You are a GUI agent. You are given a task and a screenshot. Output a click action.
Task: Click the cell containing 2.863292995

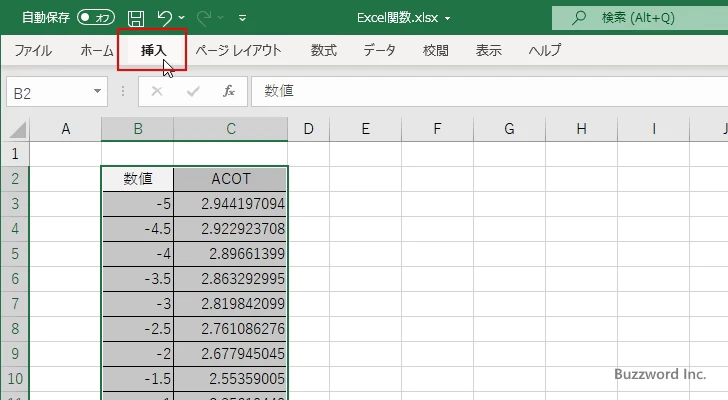[x=231, y=279]
